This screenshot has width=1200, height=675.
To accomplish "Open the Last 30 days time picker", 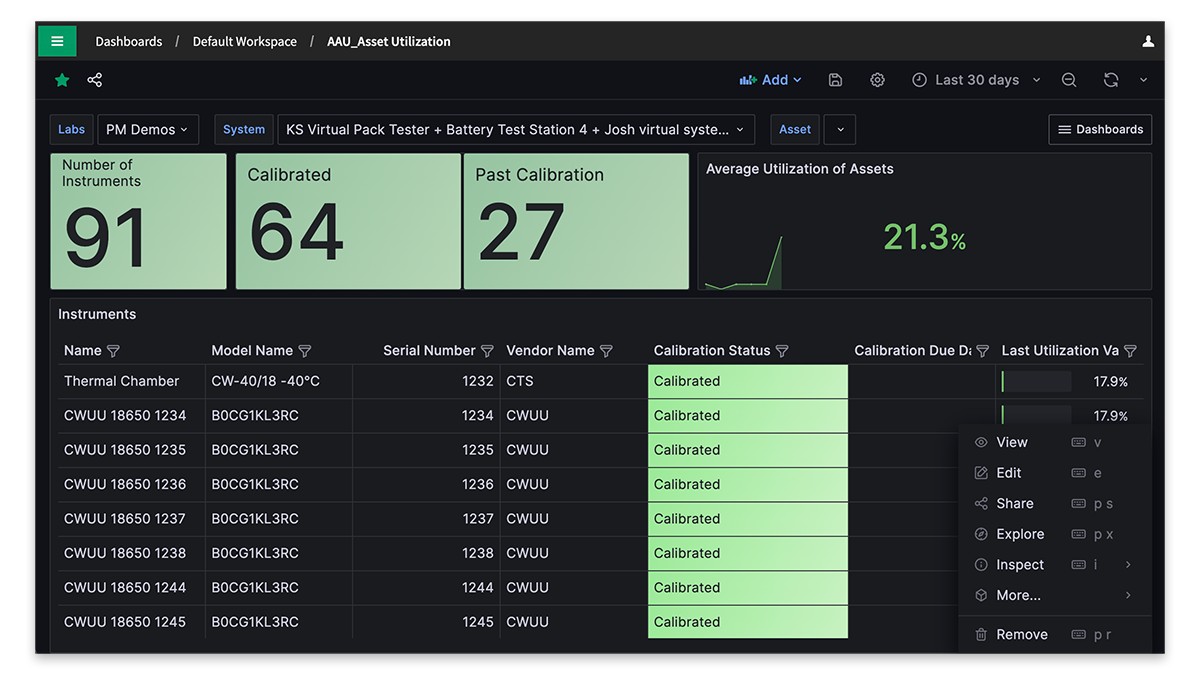I will point(976,80).
